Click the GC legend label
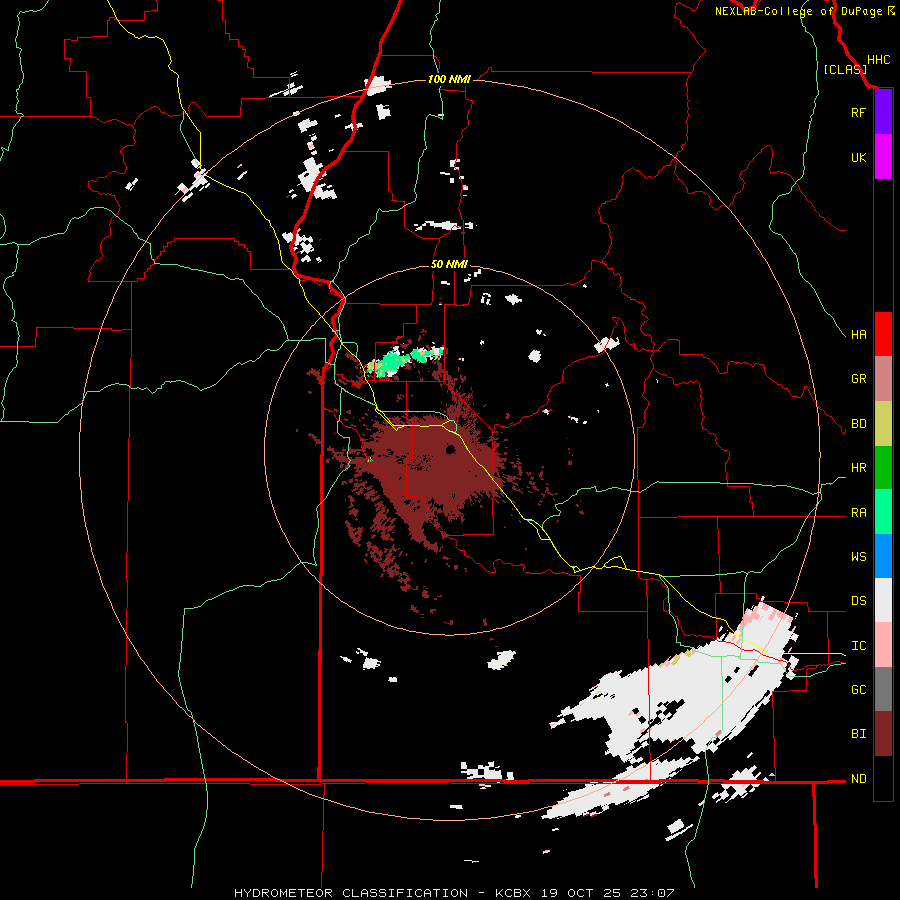 point(858,690)
